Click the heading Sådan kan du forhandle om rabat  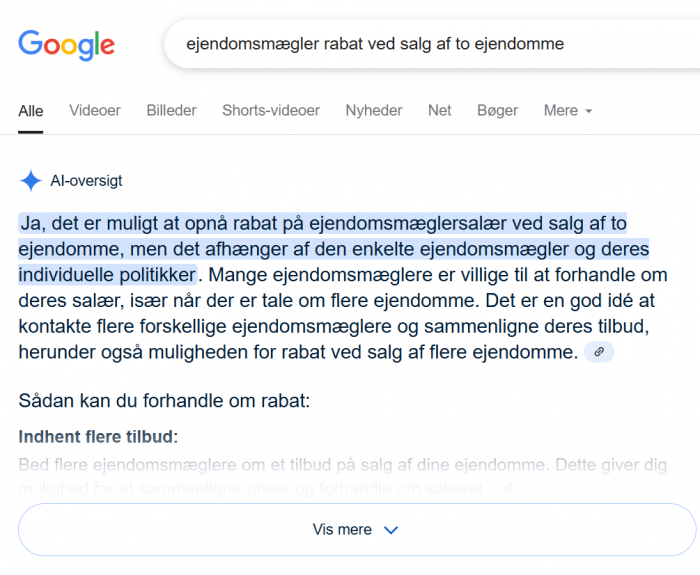164,402
